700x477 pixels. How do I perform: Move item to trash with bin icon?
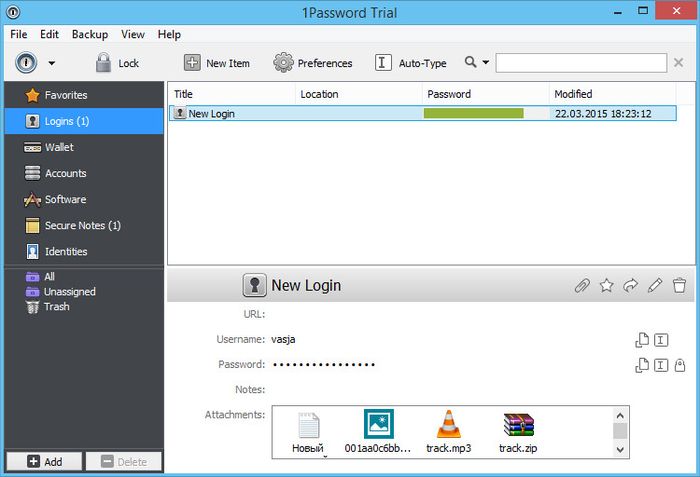click(x=680, y=286)
